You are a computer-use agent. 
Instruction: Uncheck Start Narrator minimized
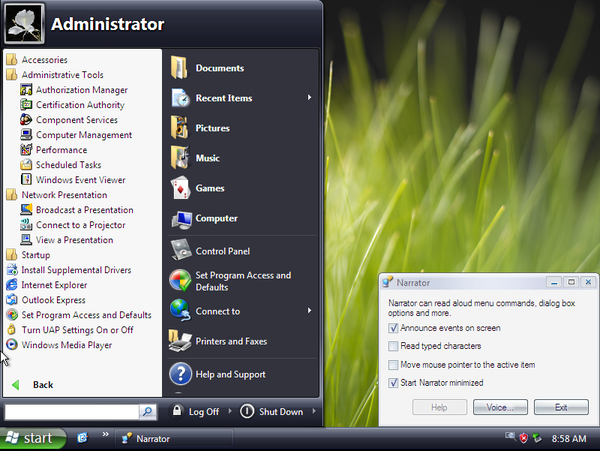pyautogui.click(x=393, y=383)
